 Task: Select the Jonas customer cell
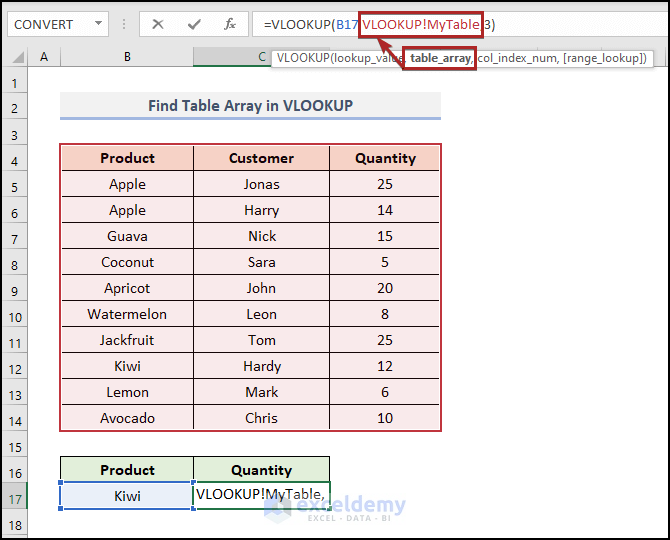(x=262, y=184)
